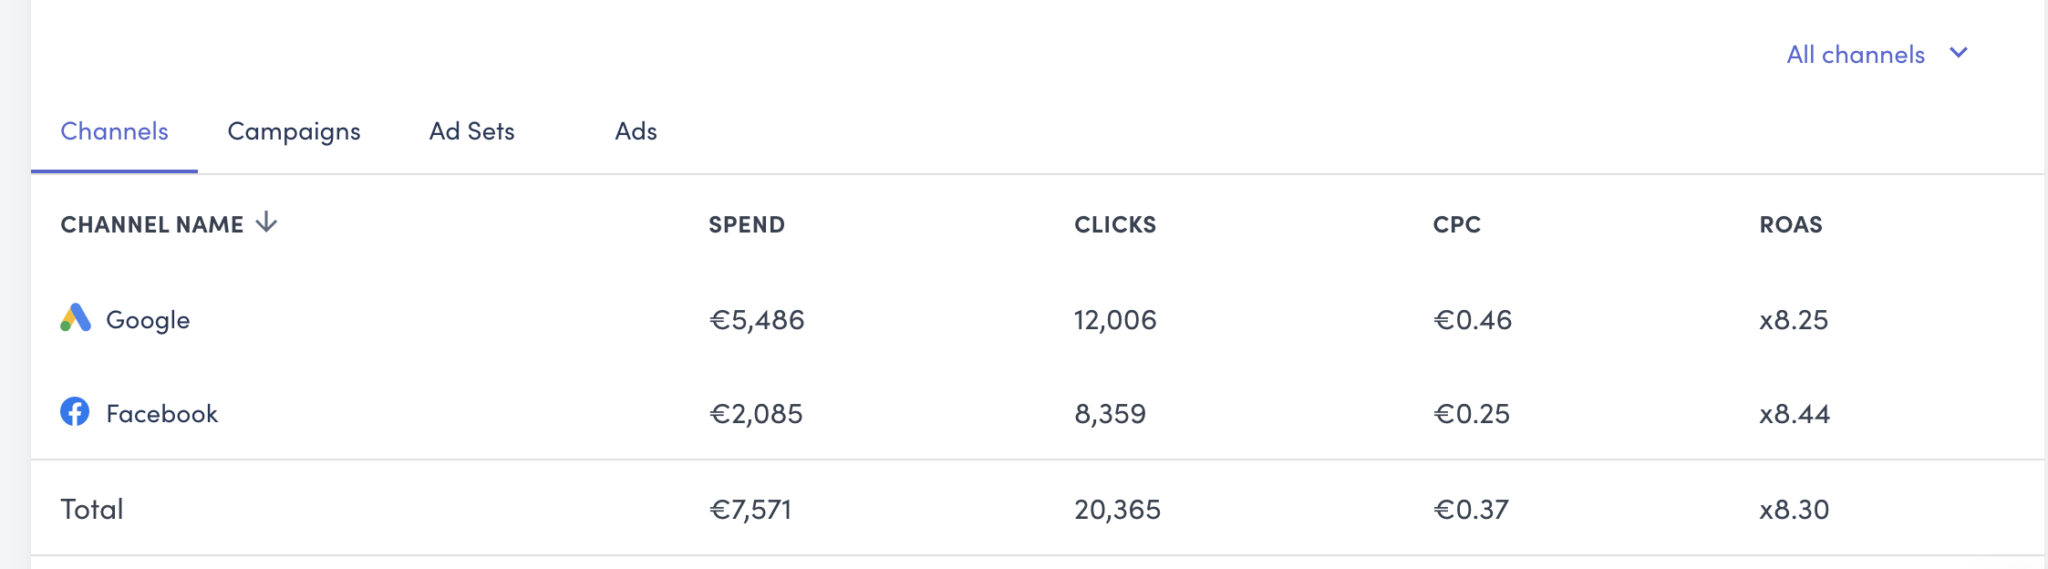The width and height of the screenshot is (2048, 569).
Task: Sort by the CPC column header
Action: click(1456, 225)
